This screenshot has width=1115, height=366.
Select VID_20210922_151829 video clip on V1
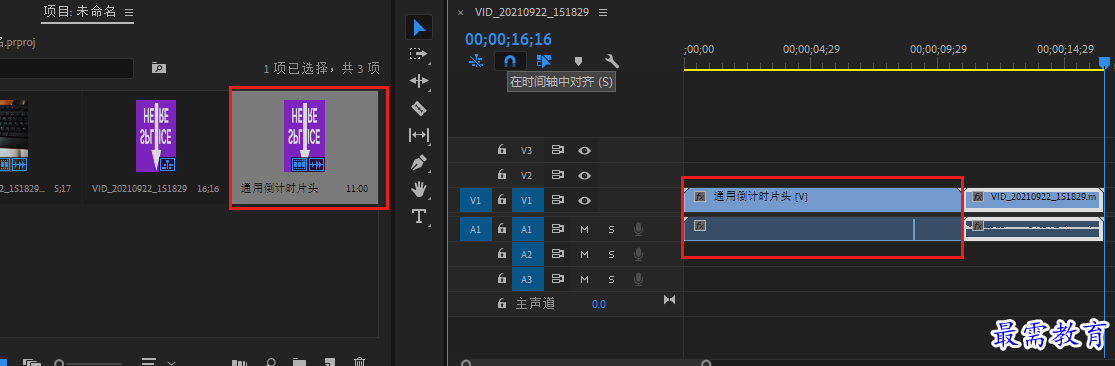point(1033,200)
